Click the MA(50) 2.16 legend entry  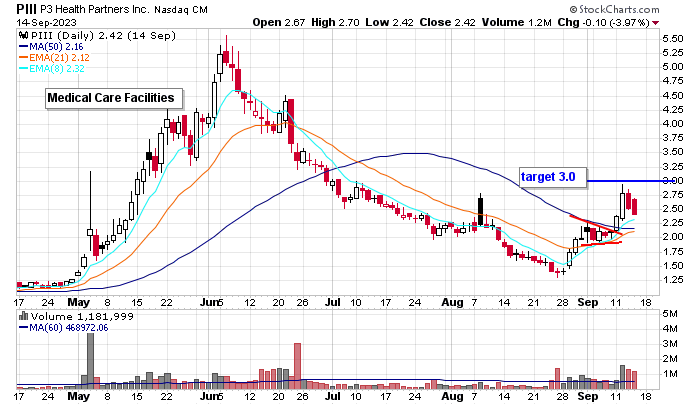[51, 46]
